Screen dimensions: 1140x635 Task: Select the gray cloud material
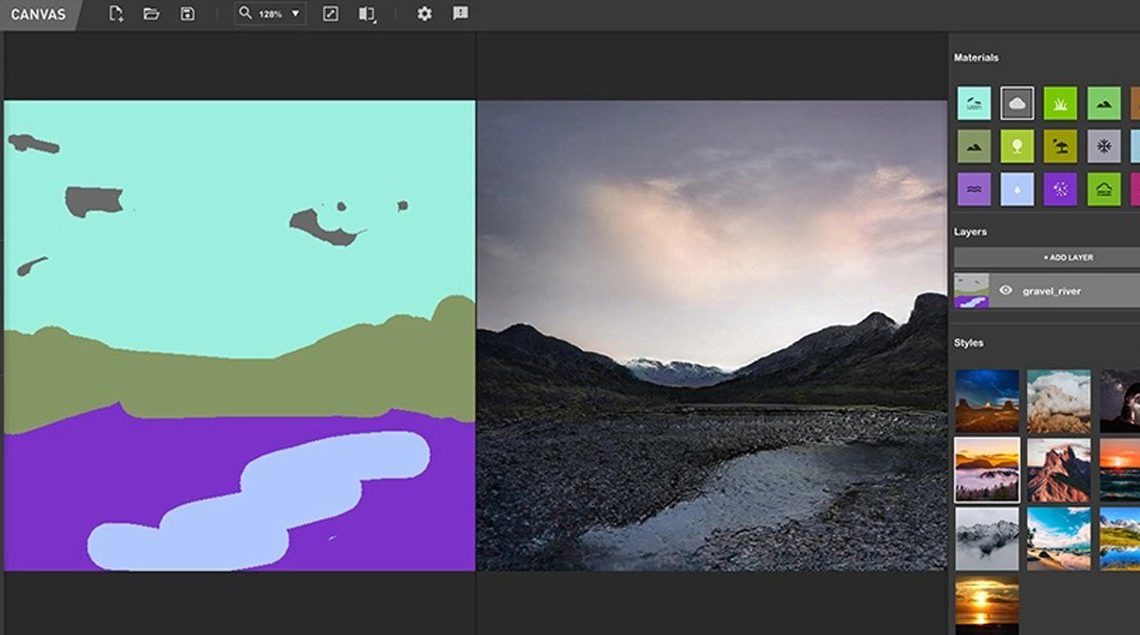coord(1017,103)
